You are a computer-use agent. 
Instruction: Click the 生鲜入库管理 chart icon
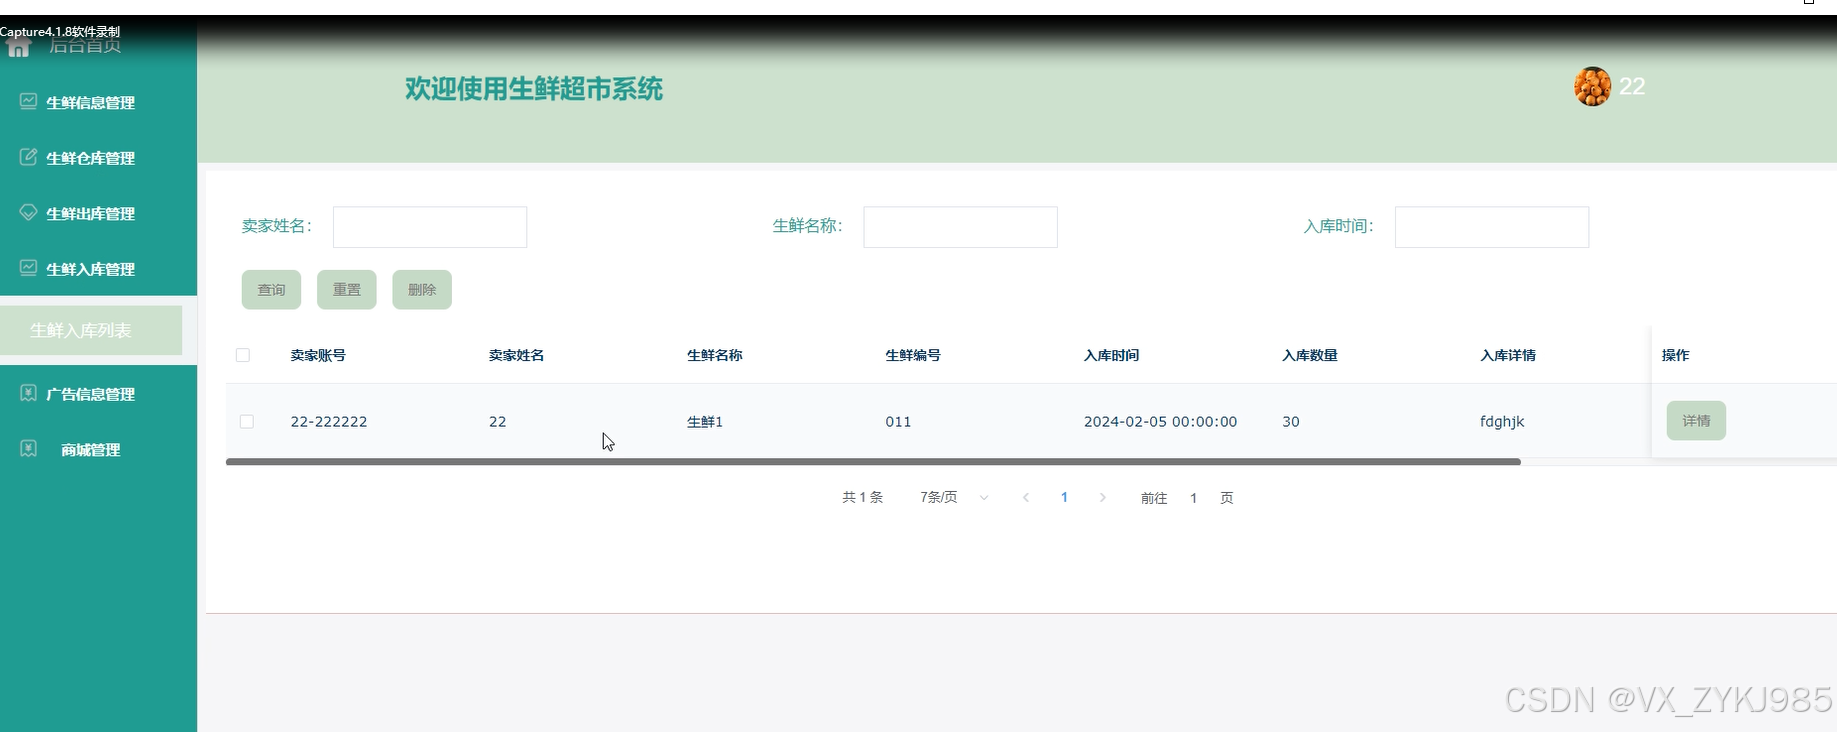click(x=28, y=268)
